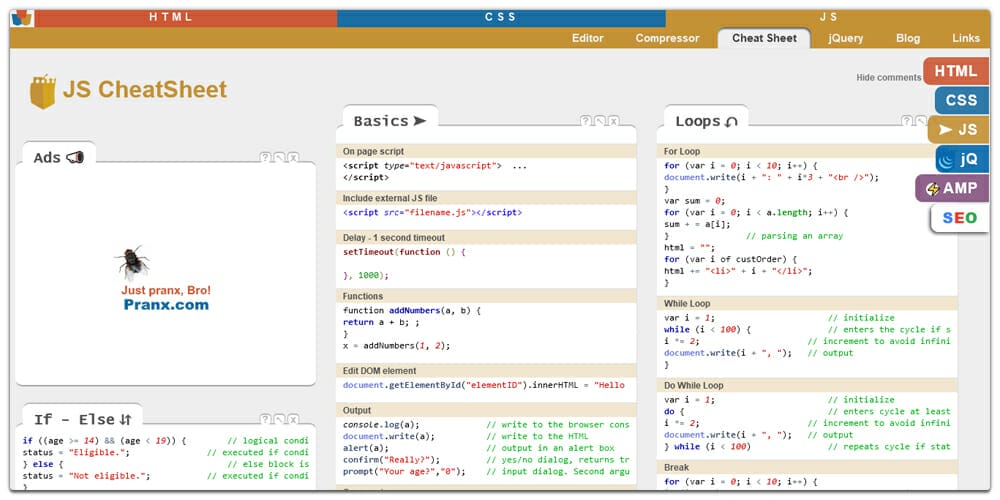Click the 'Output' section header in Basics
This screenshot has width=1000, height=500.
[x=486, y=410]
